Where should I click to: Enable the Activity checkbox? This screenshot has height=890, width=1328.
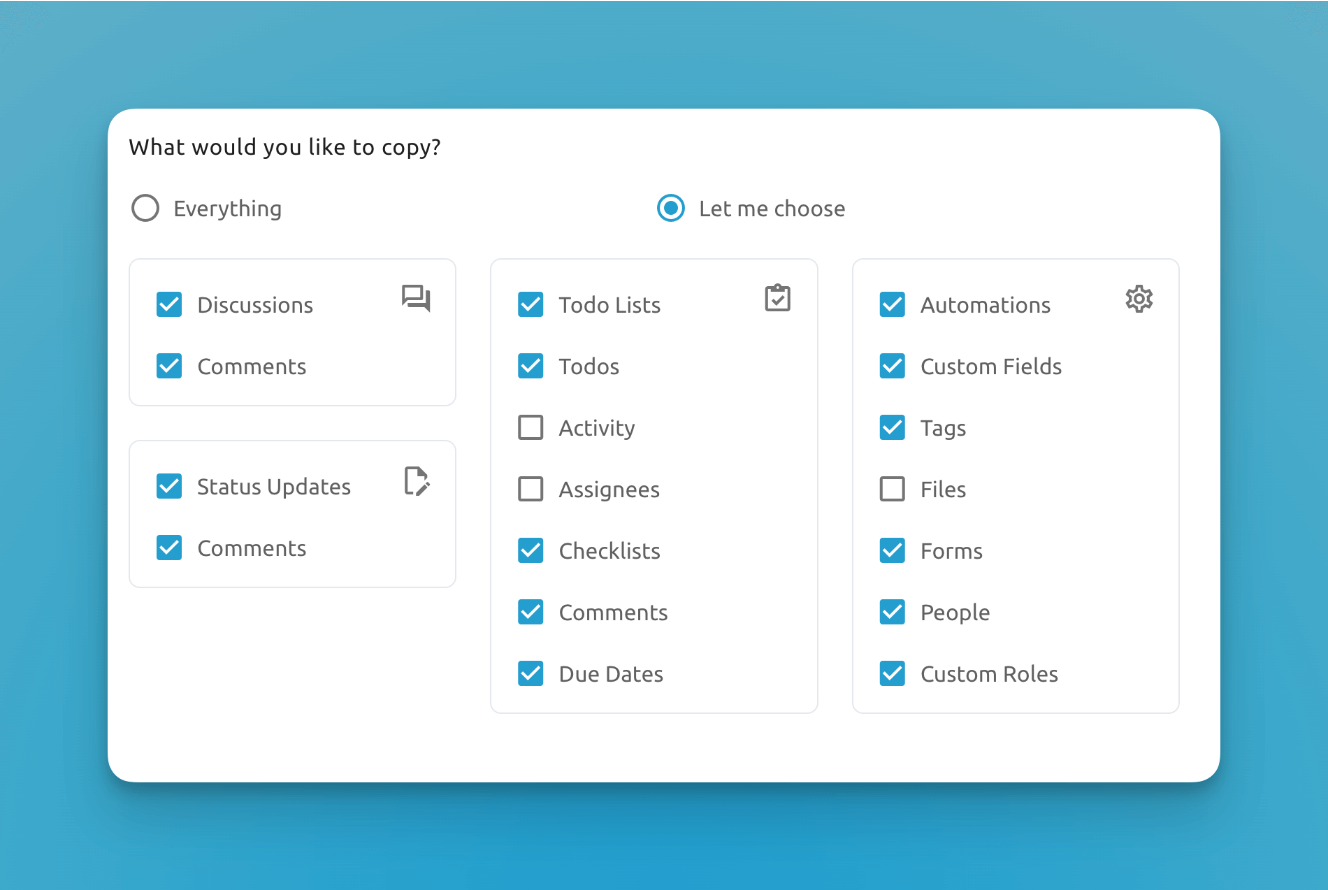[x=531, y=428]
